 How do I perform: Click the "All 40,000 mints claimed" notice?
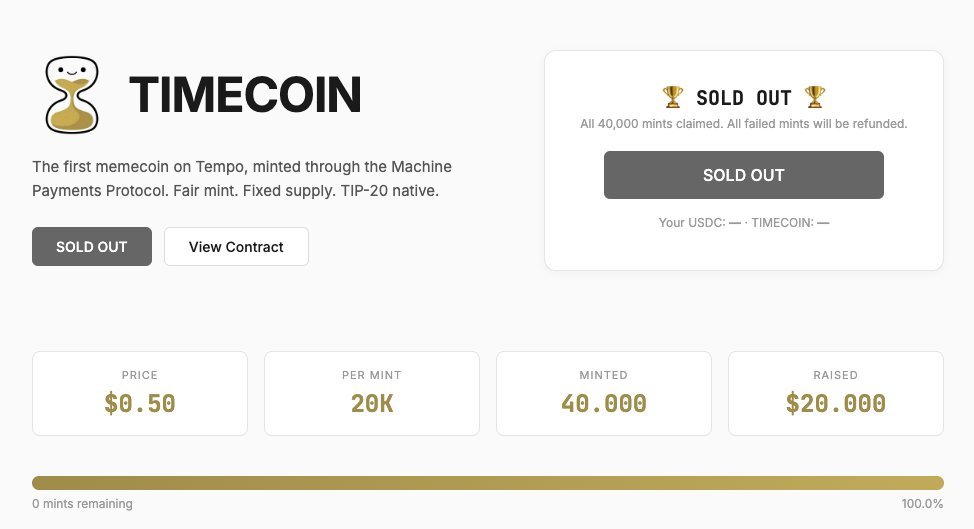click(x=743, y=124)
